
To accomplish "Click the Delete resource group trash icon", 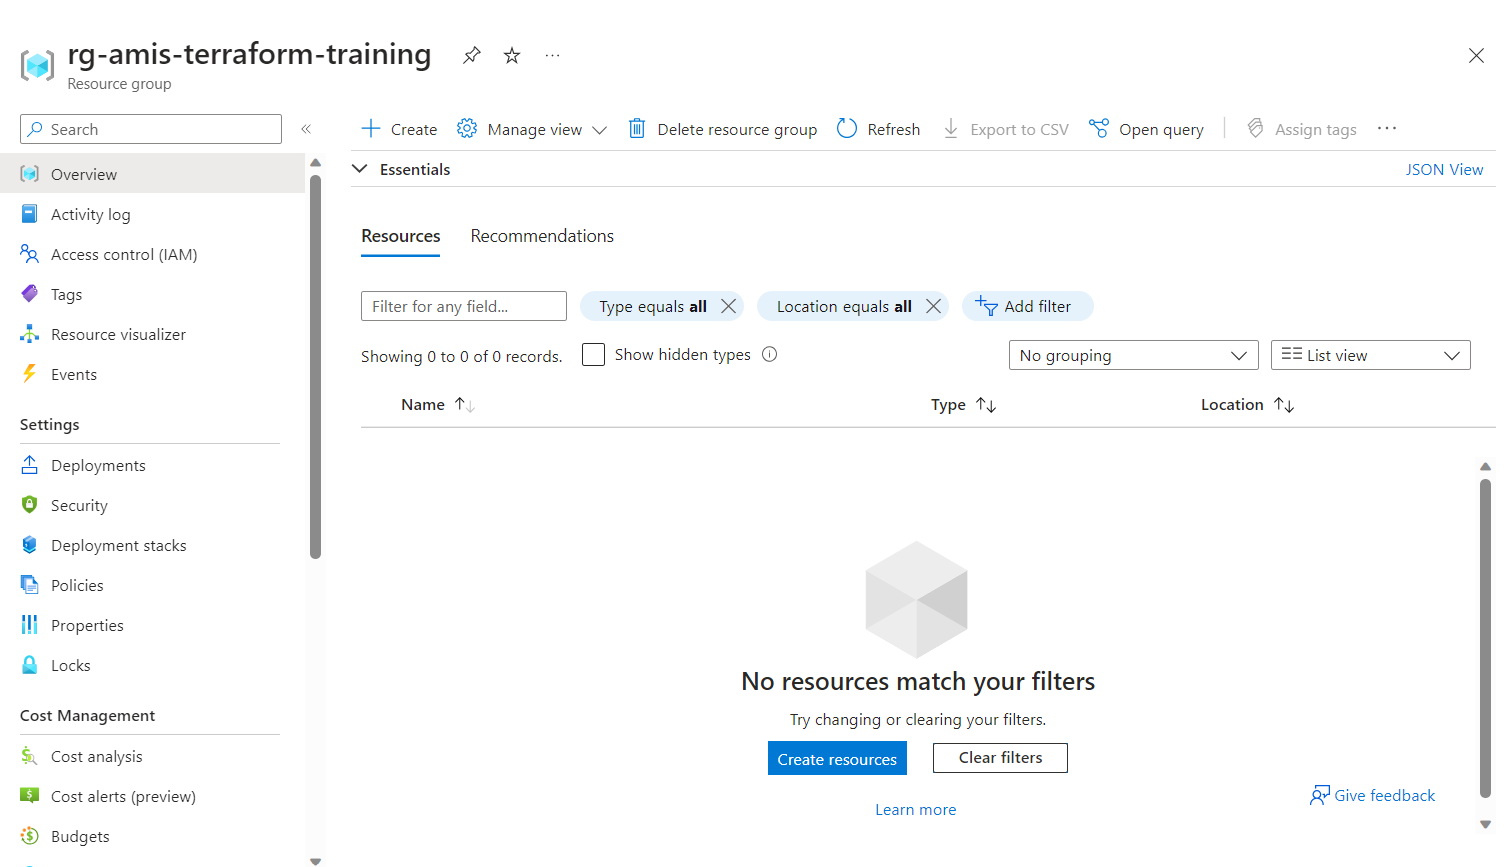I will coord(637,129).
